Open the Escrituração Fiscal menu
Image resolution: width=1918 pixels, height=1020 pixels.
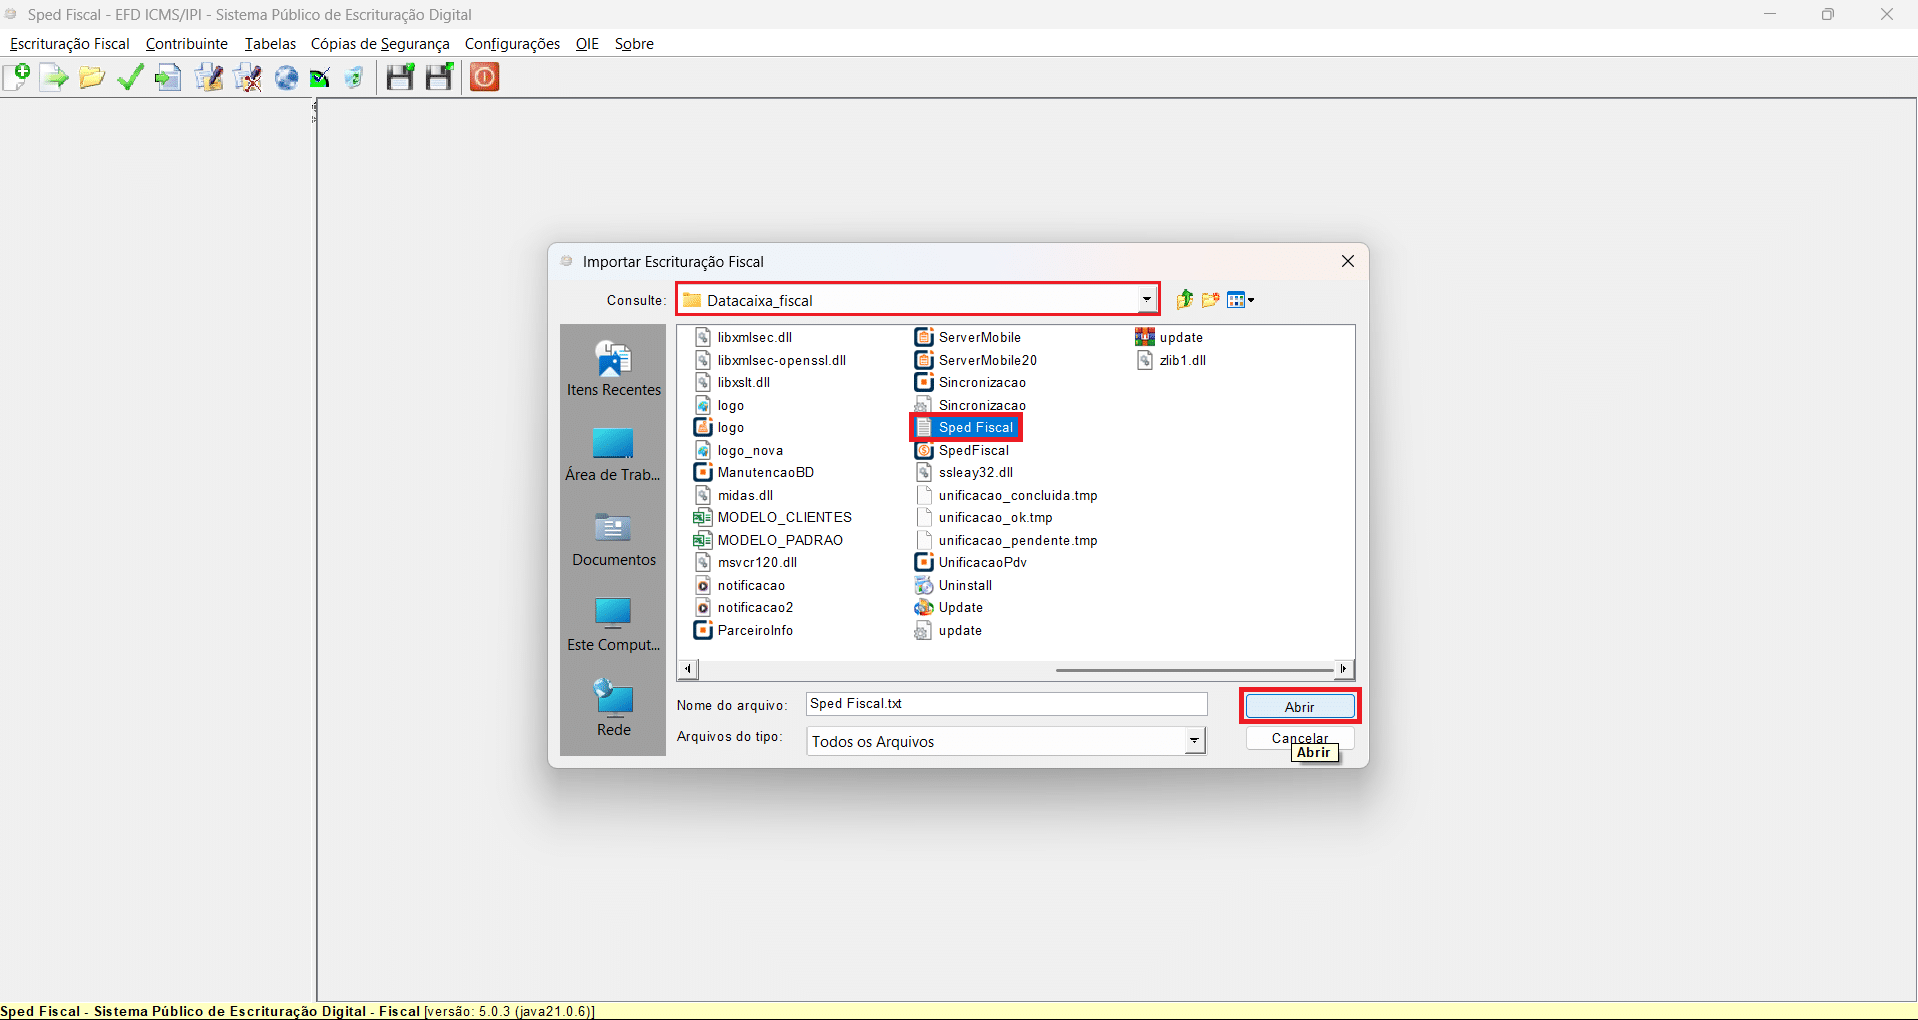coord(70,44)
